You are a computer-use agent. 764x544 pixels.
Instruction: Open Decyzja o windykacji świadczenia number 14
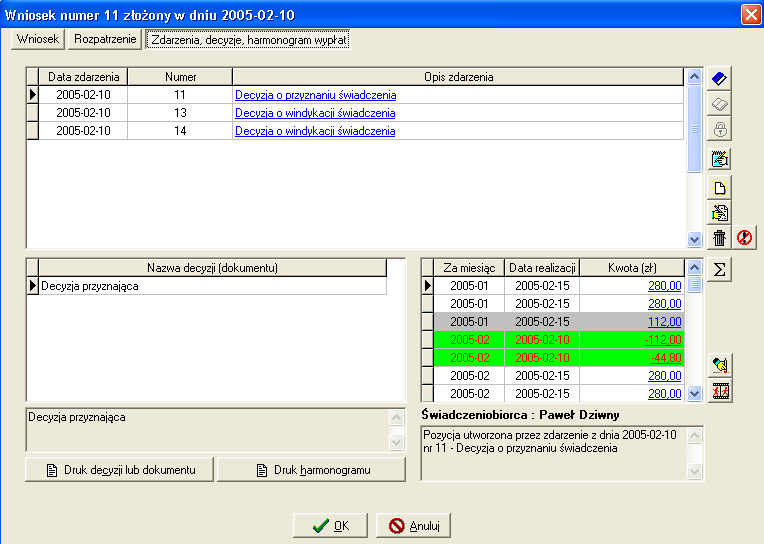[315, 131]
